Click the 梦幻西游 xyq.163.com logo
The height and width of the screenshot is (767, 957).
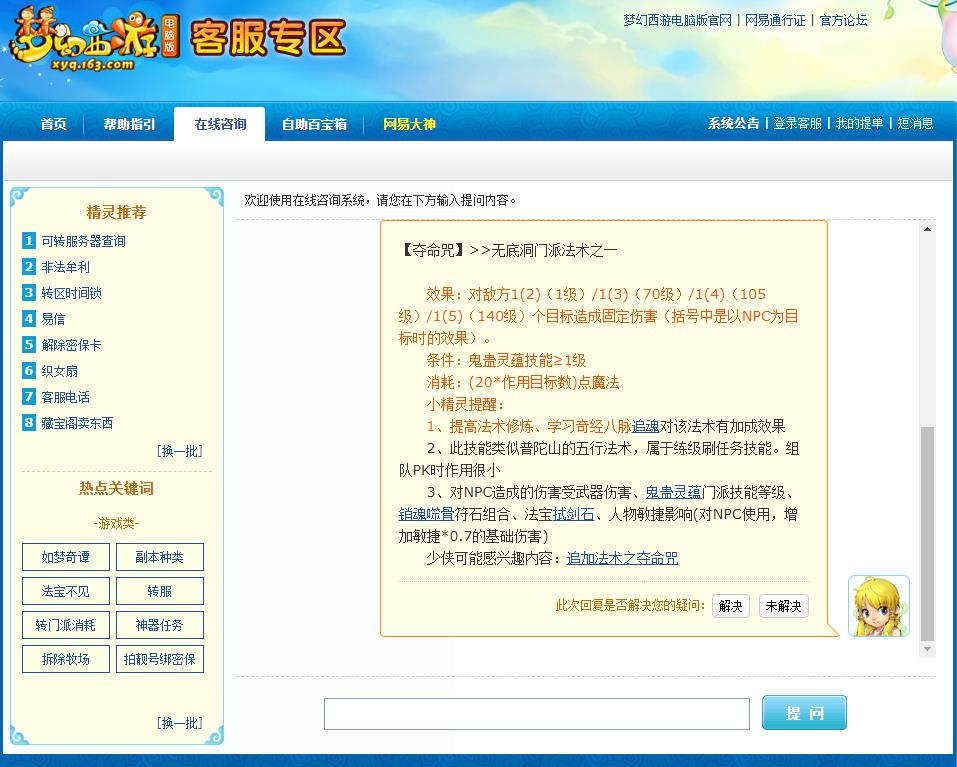tap(95, 38)
